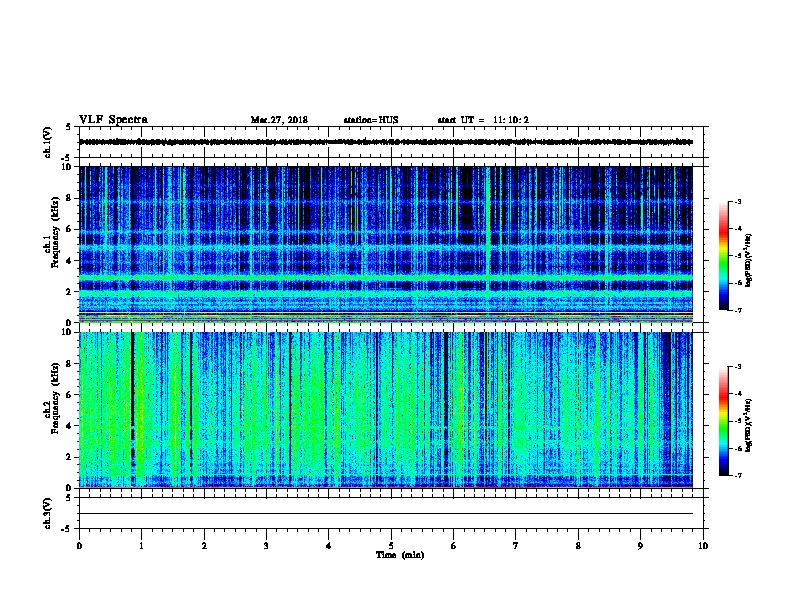Click the ch.2 color bar PSD unit label

[x=748, y=425]
